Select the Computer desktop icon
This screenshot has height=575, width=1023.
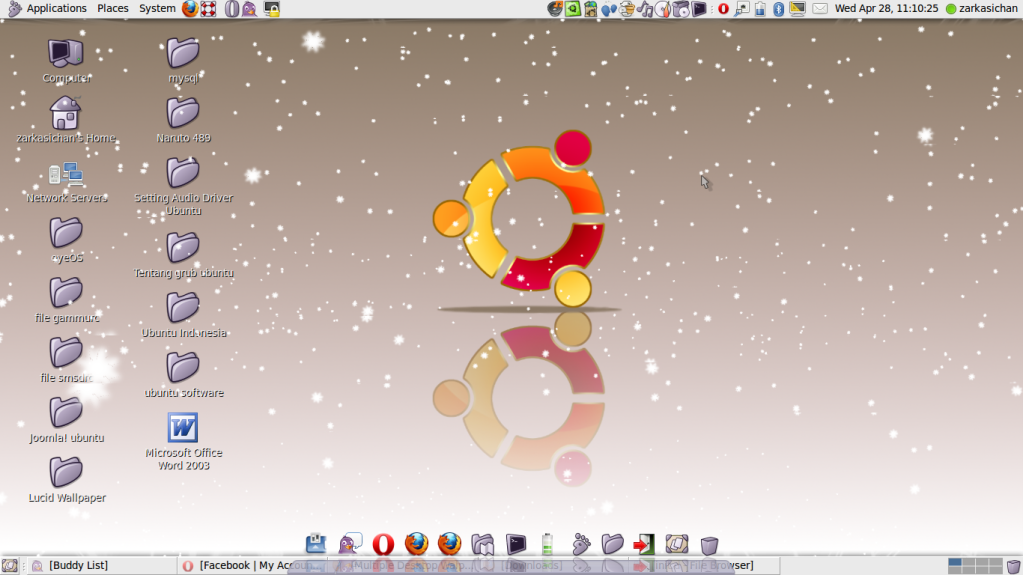66,61
